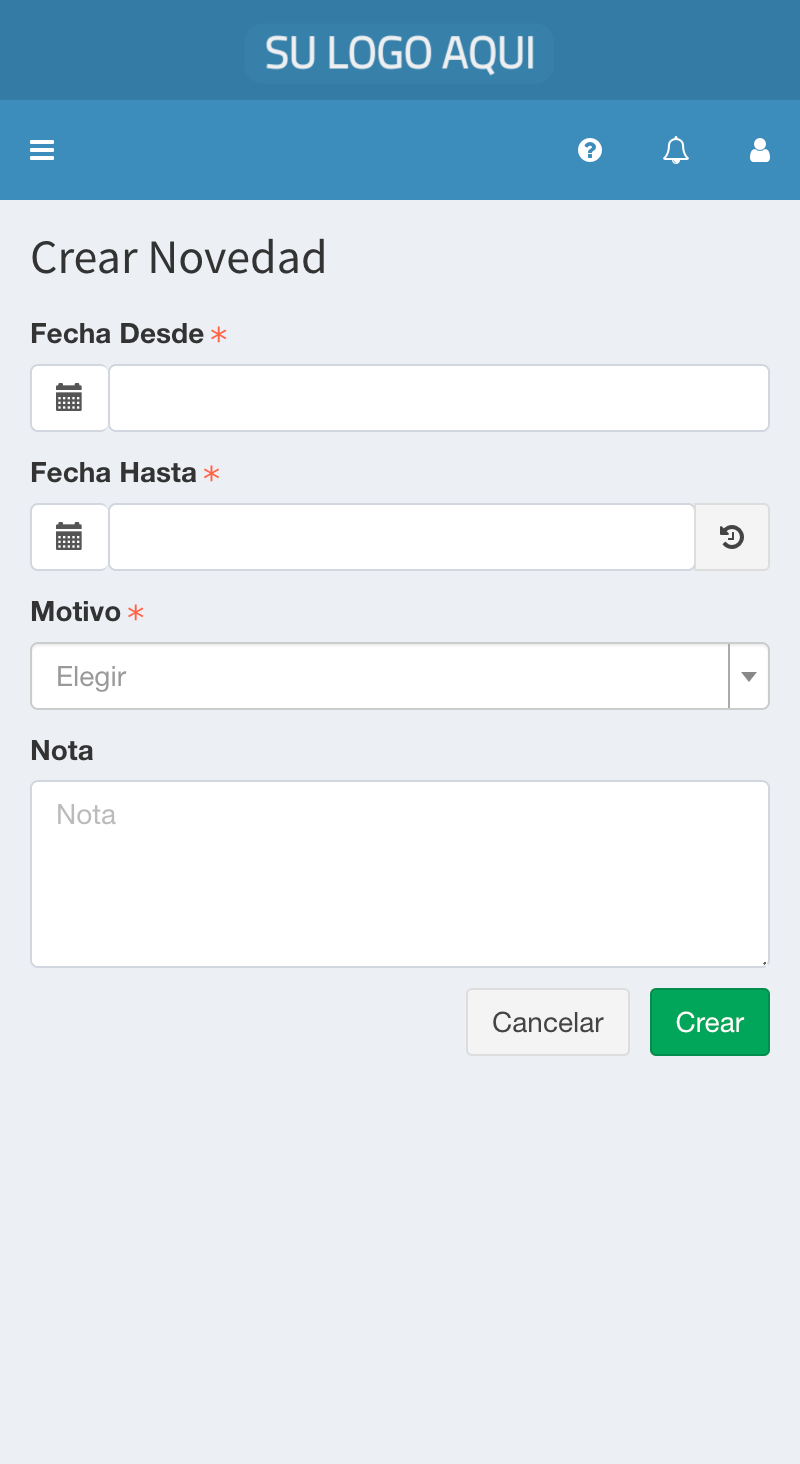
Task: Click inside the Nota text area
Action: tap(400, 874)
